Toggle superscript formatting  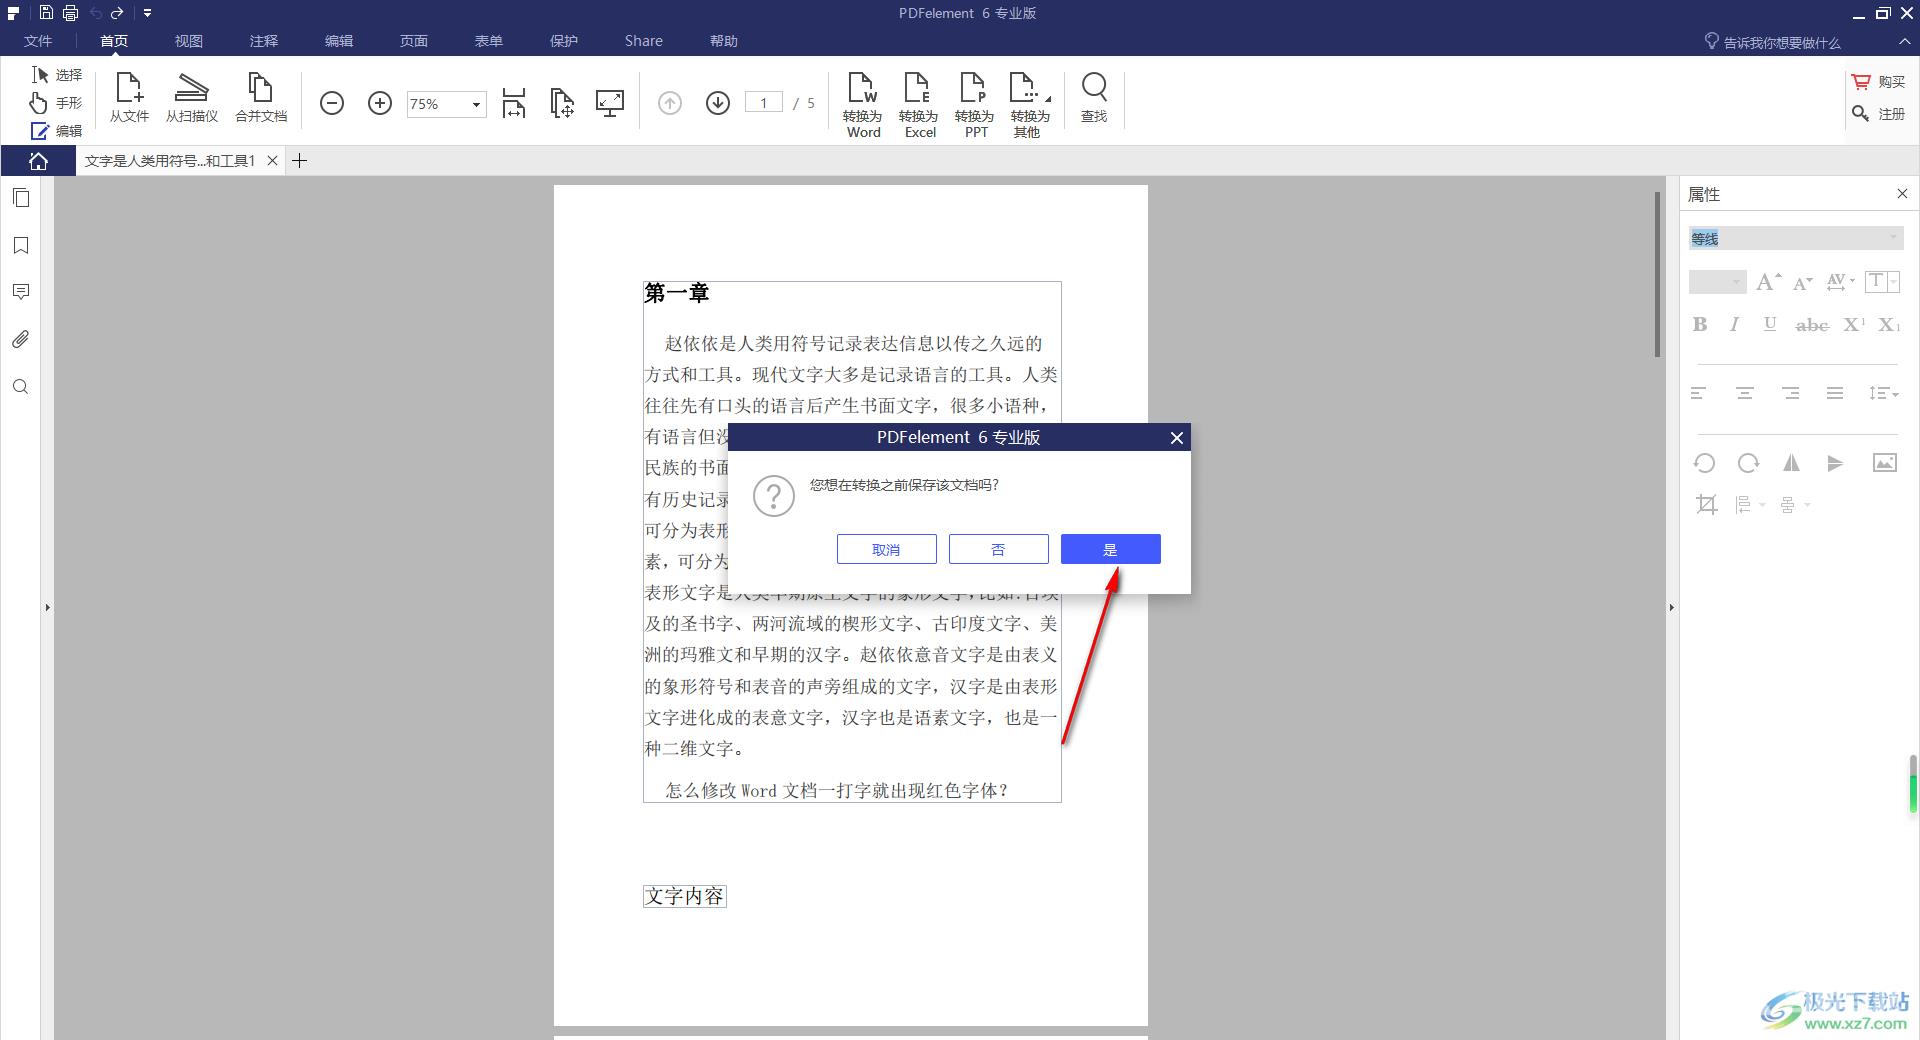[x=1854, y=324]
